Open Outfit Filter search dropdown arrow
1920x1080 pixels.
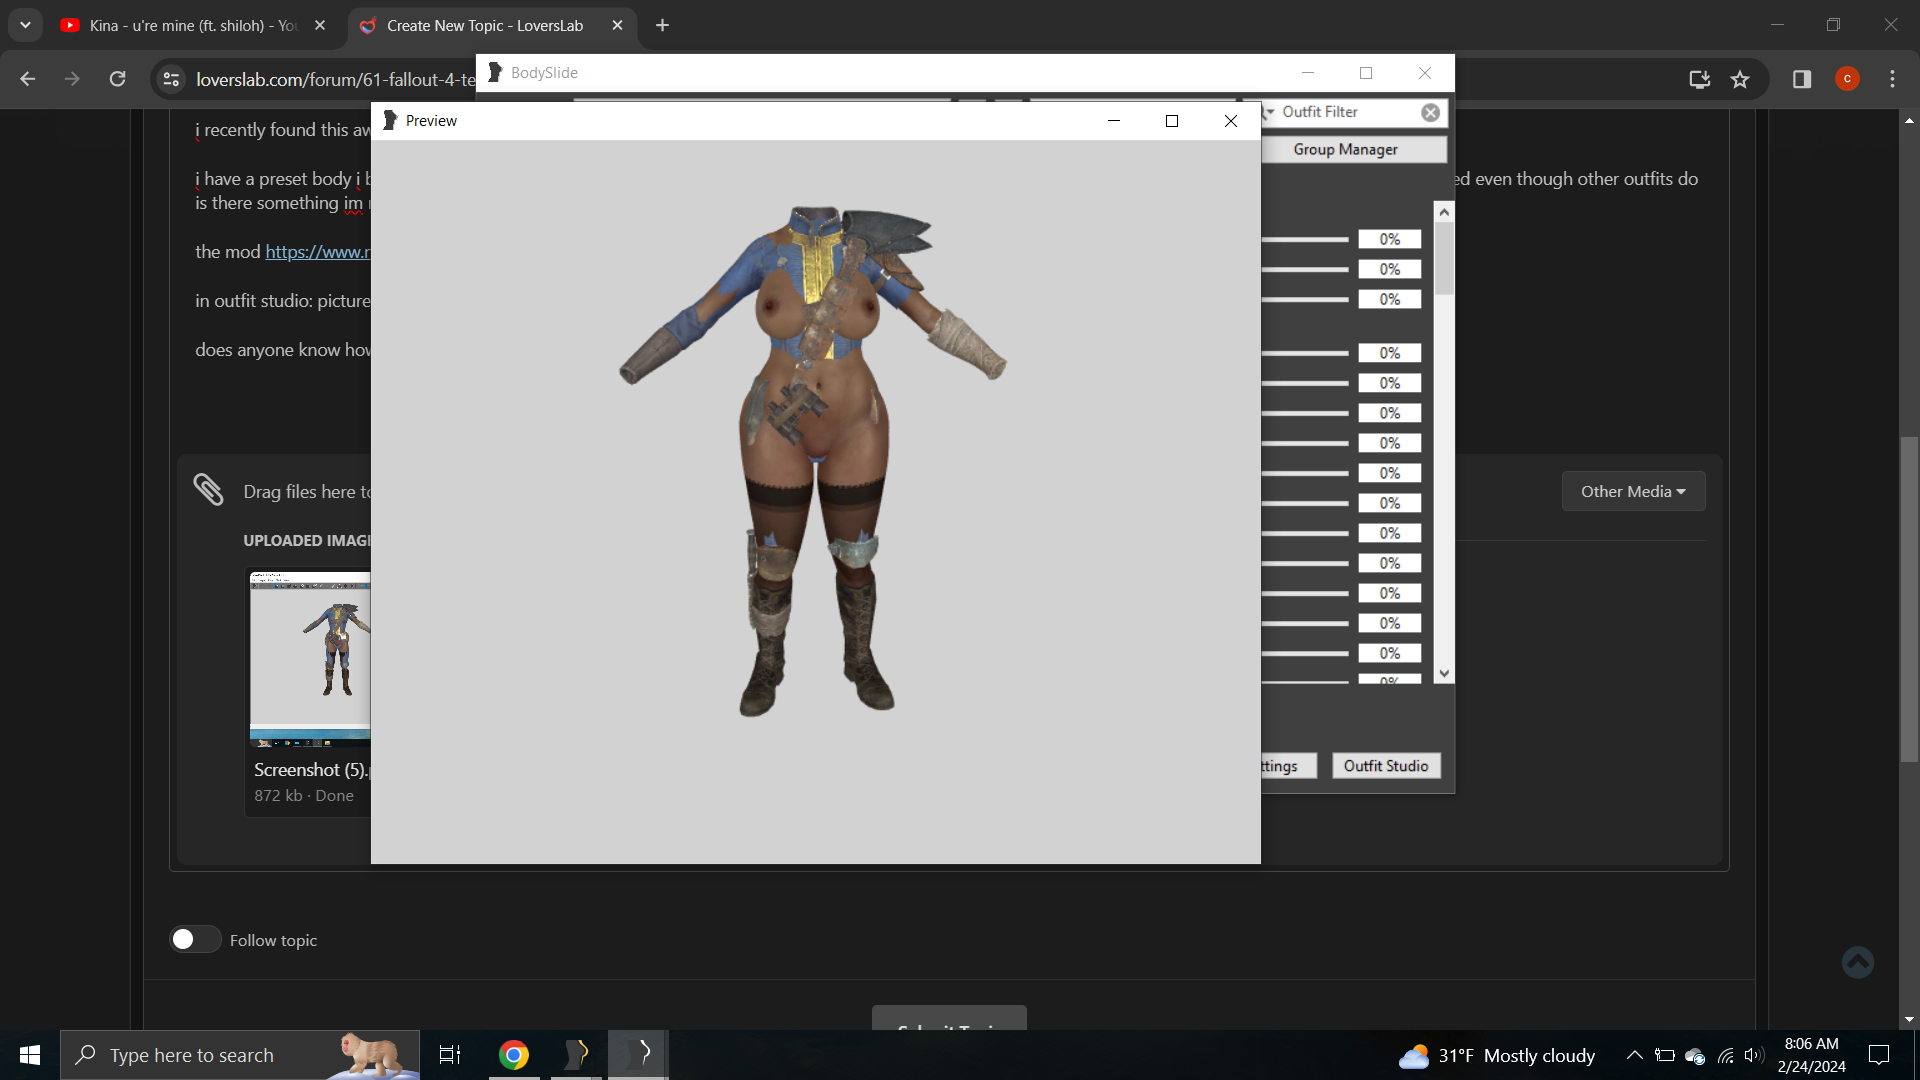click(1270, 112)
